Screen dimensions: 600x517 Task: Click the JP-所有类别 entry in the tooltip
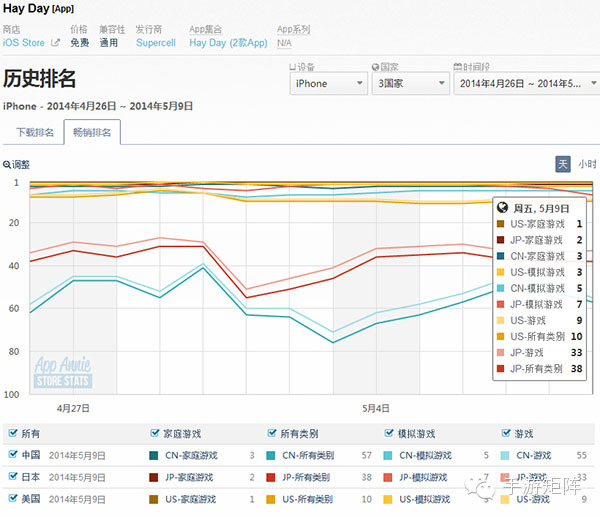[x=540, y=369]
